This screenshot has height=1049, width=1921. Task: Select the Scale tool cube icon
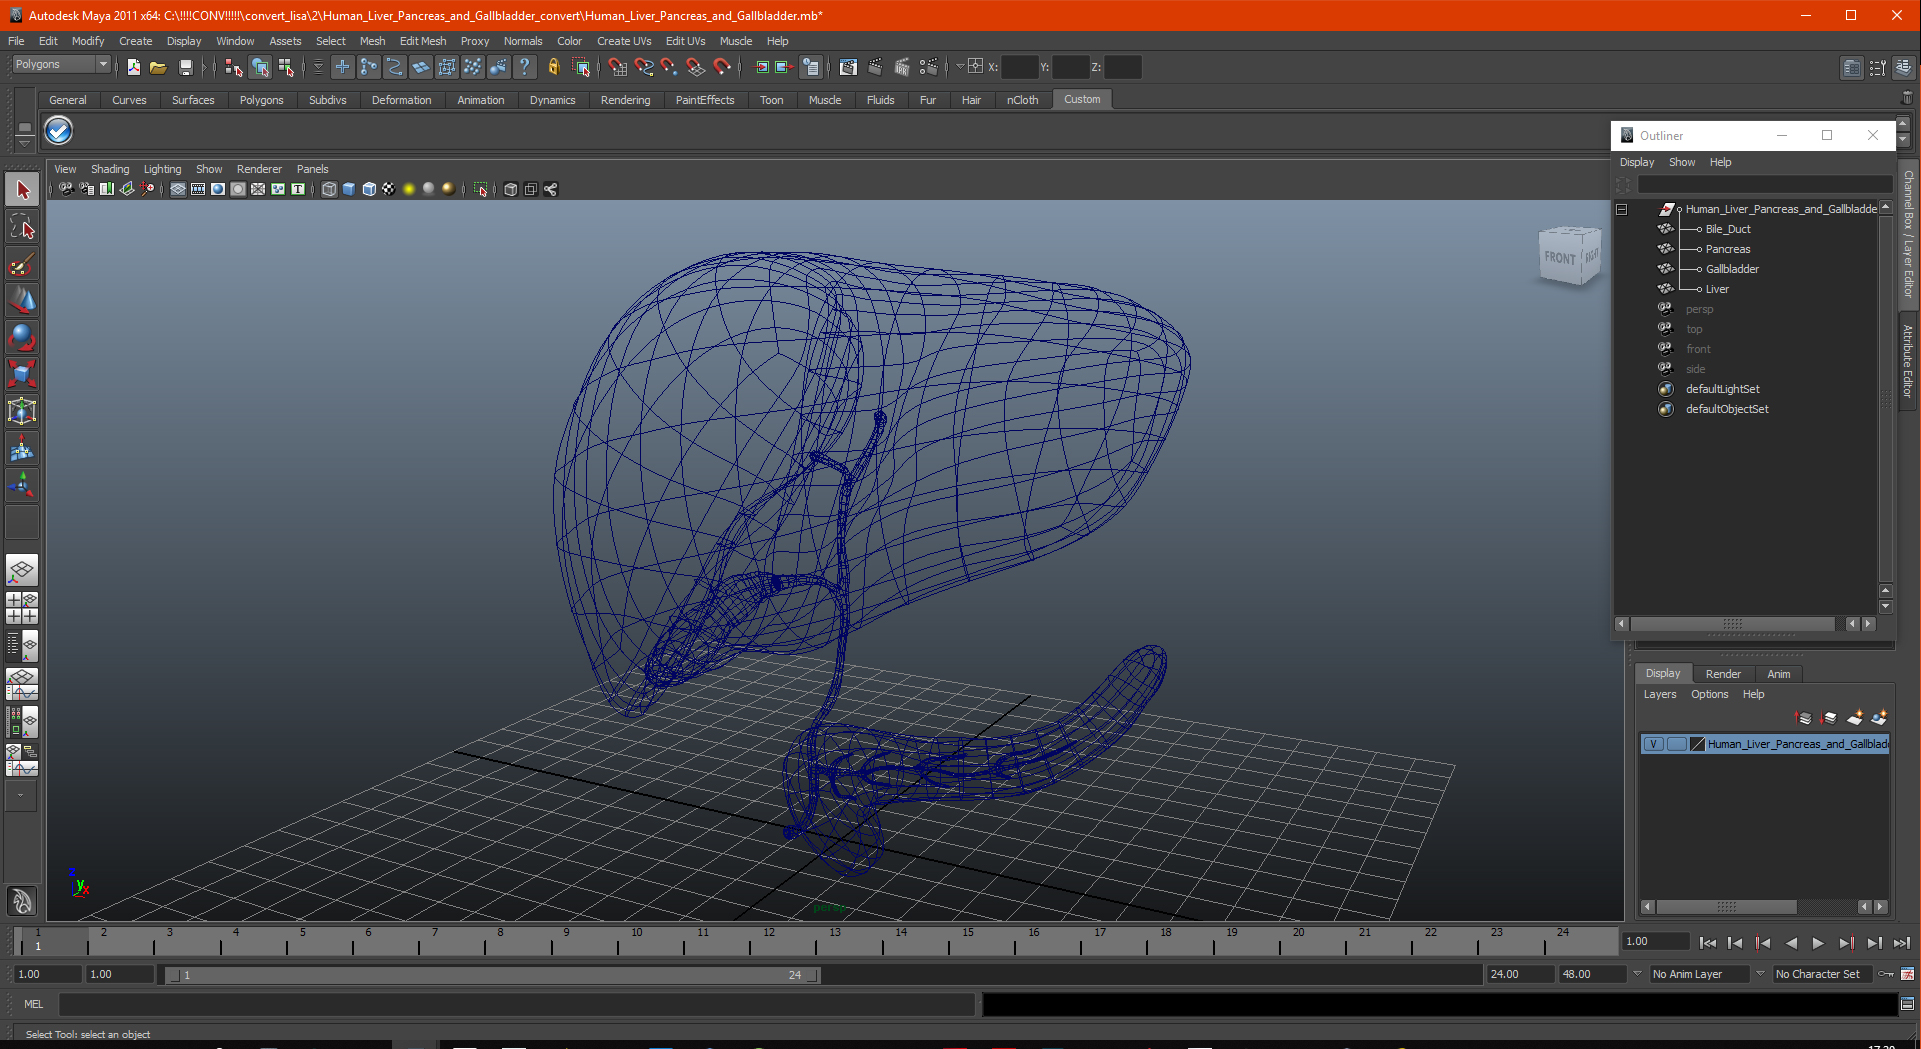pos(22,374)
